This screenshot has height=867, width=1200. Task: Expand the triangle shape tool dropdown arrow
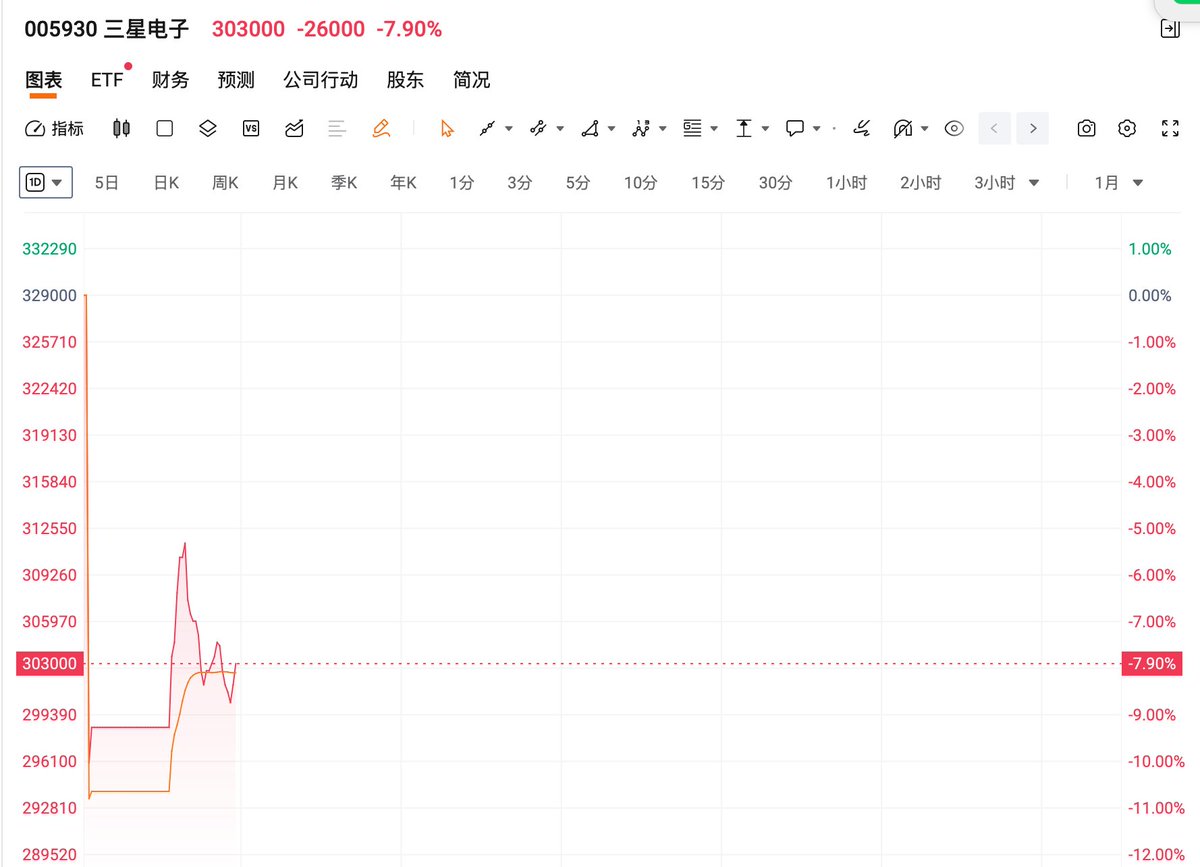tap(612, 128)
